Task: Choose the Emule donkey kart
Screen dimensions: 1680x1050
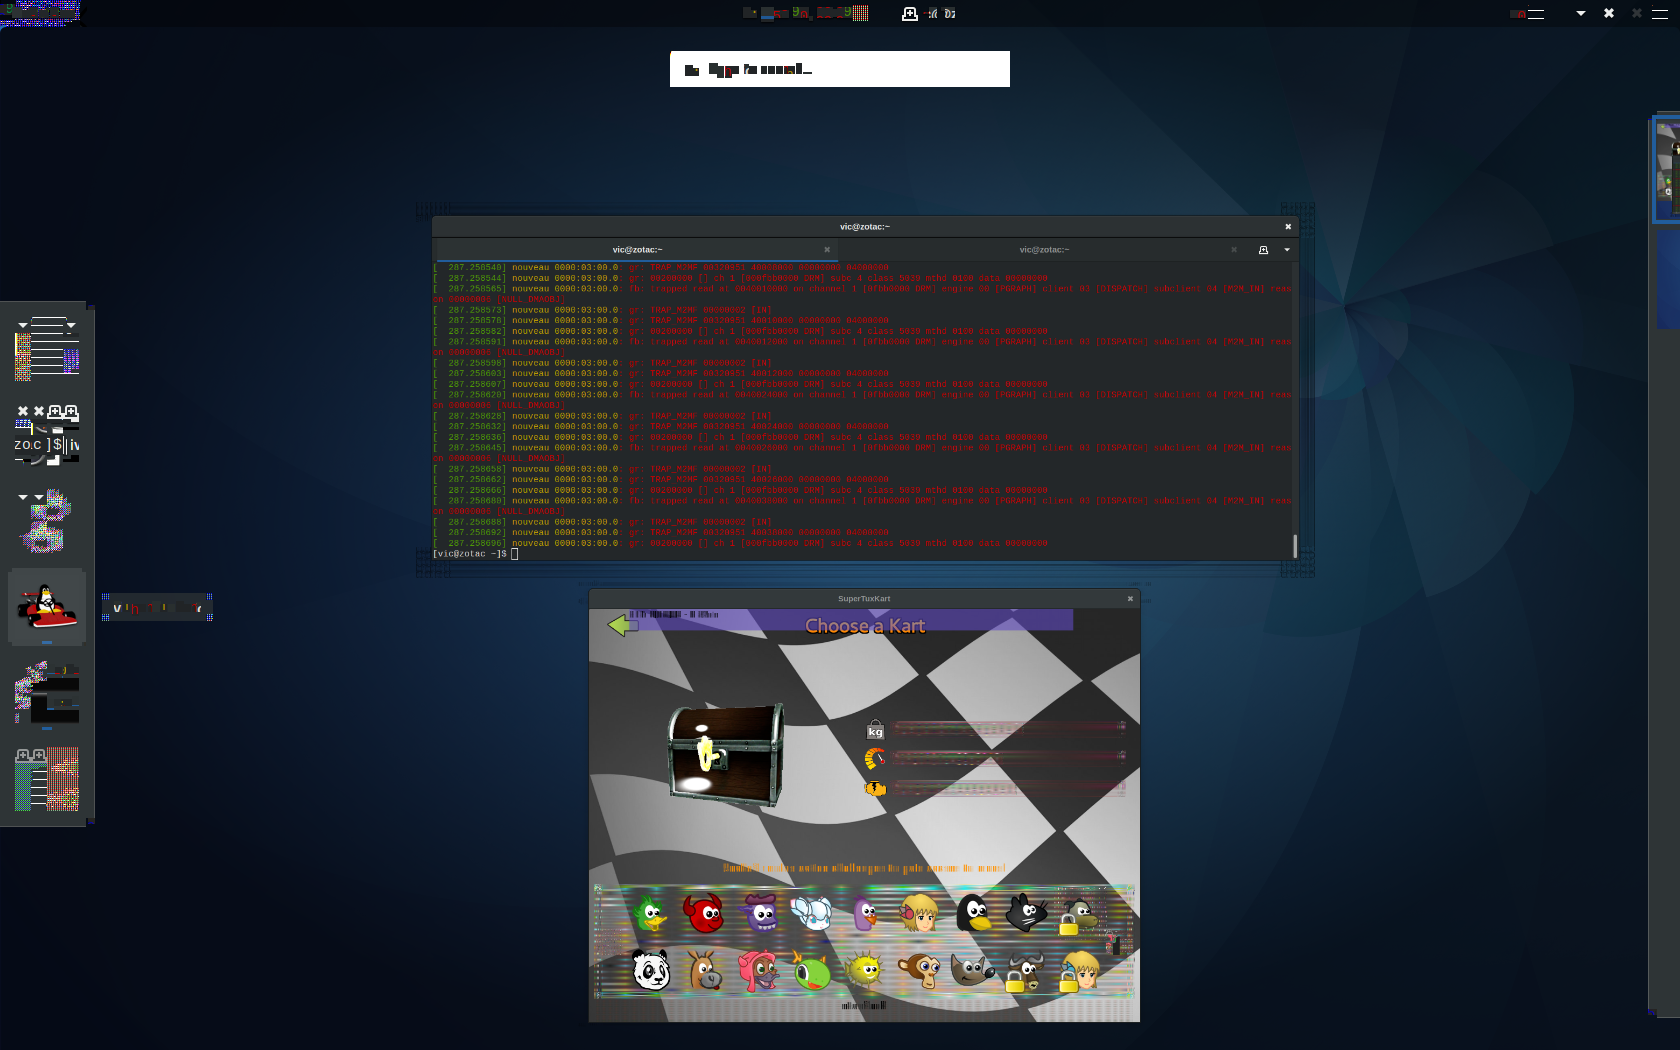Action: pyautogui.click(x=705, y=970)
